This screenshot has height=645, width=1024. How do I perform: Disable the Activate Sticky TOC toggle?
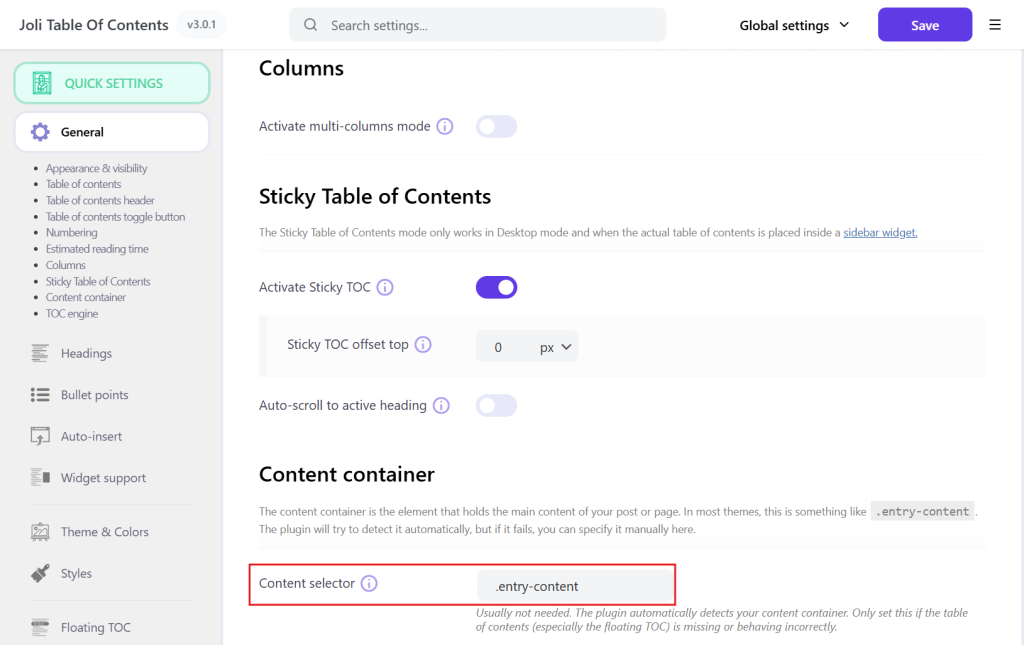tap(496, 288)
